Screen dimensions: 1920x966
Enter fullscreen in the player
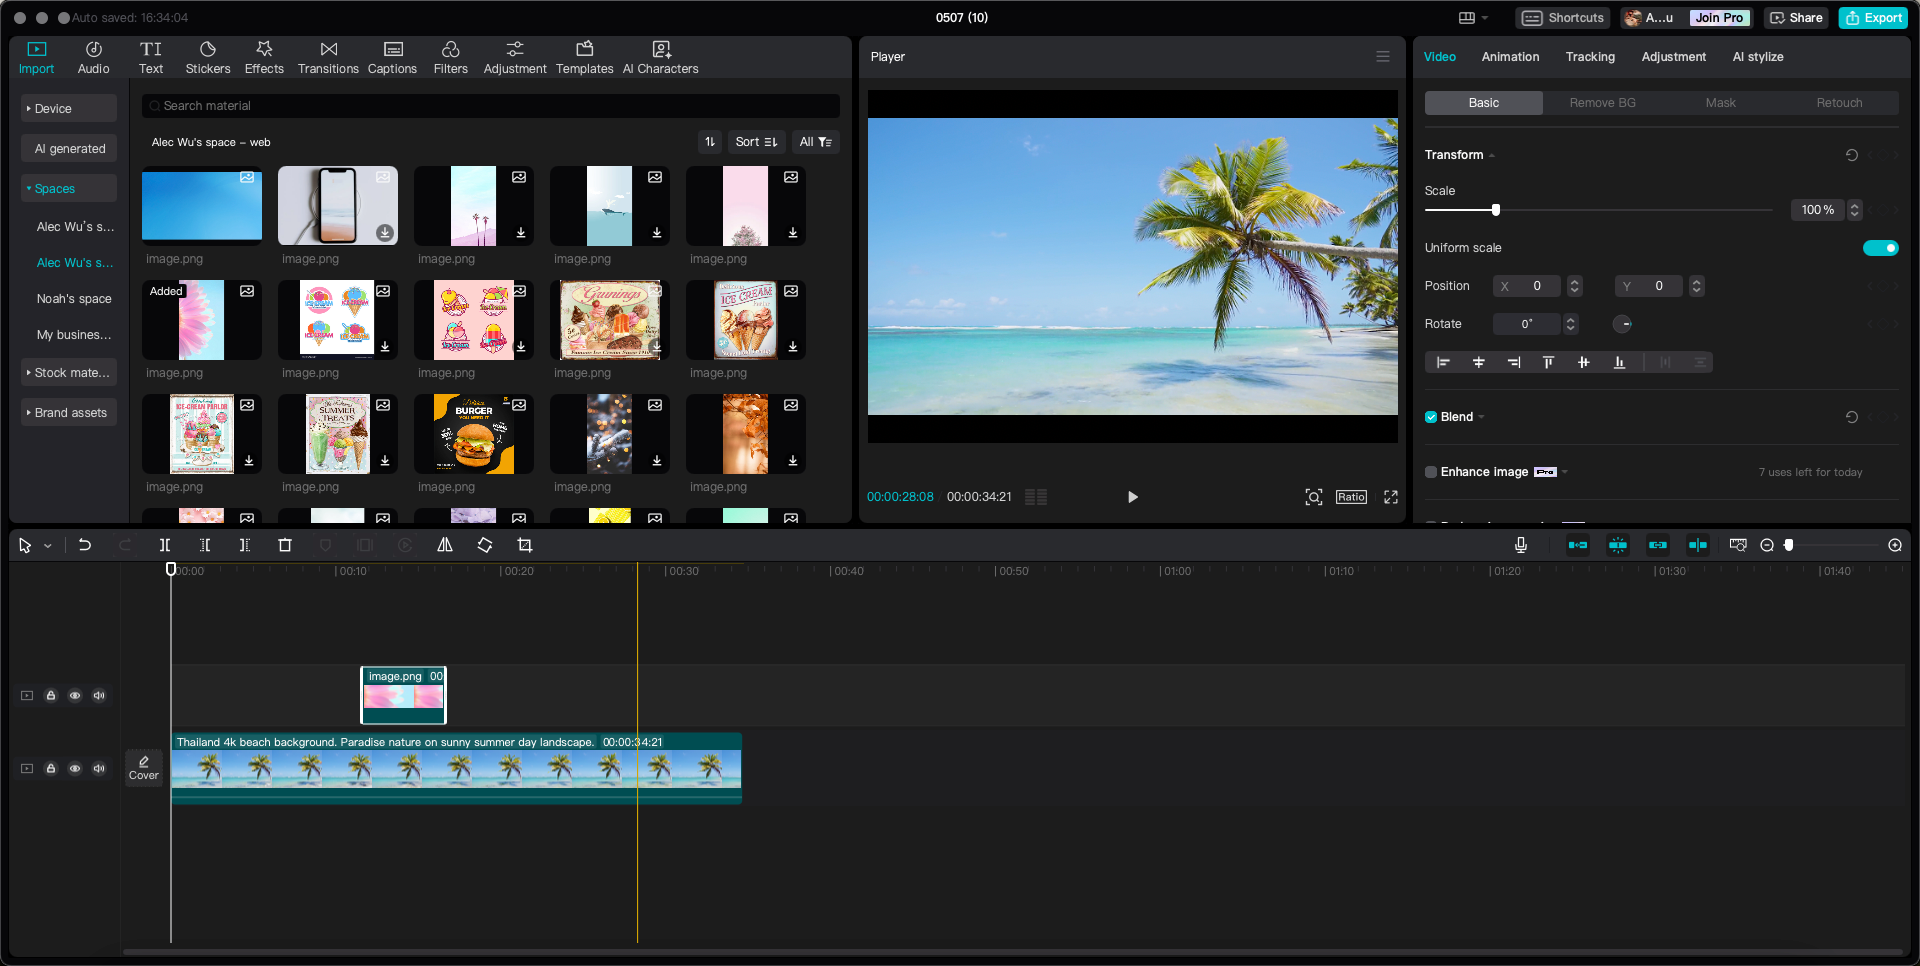tap(1390, 497)
